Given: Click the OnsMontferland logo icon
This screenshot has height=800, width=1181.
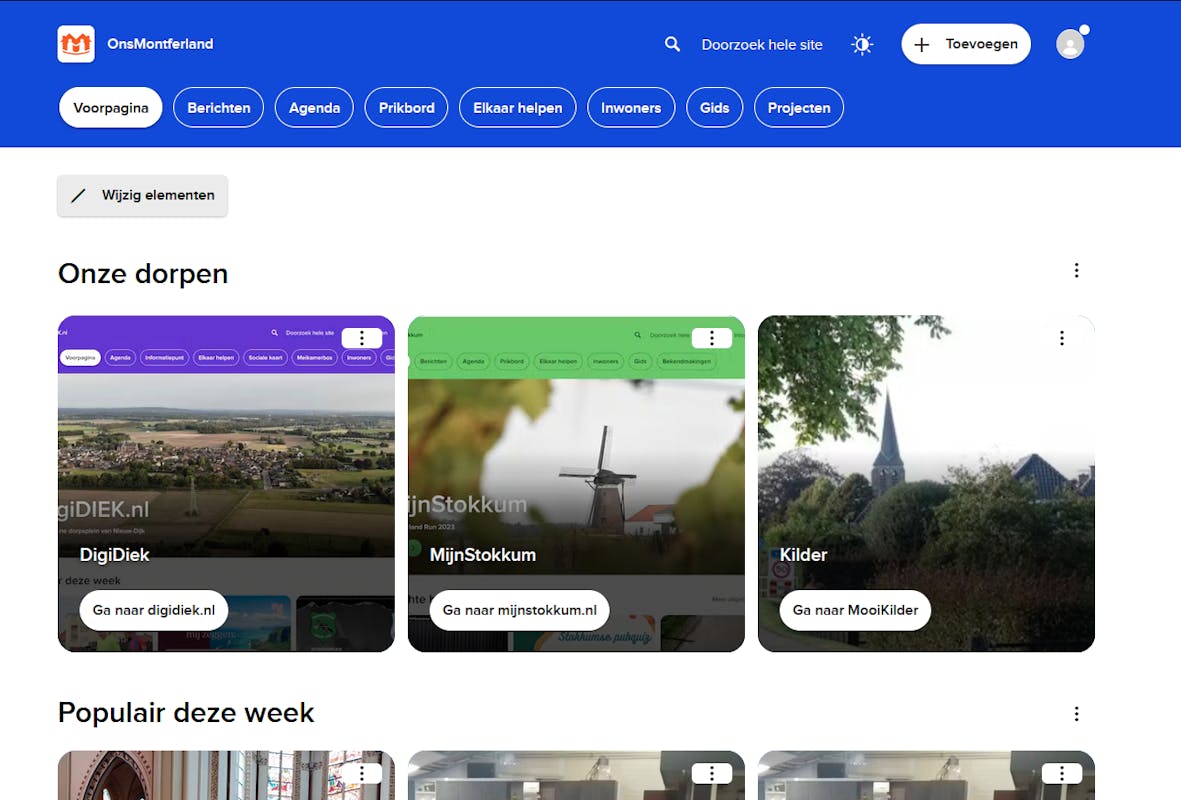Looking at the screenshot, I should pos(76,44).
